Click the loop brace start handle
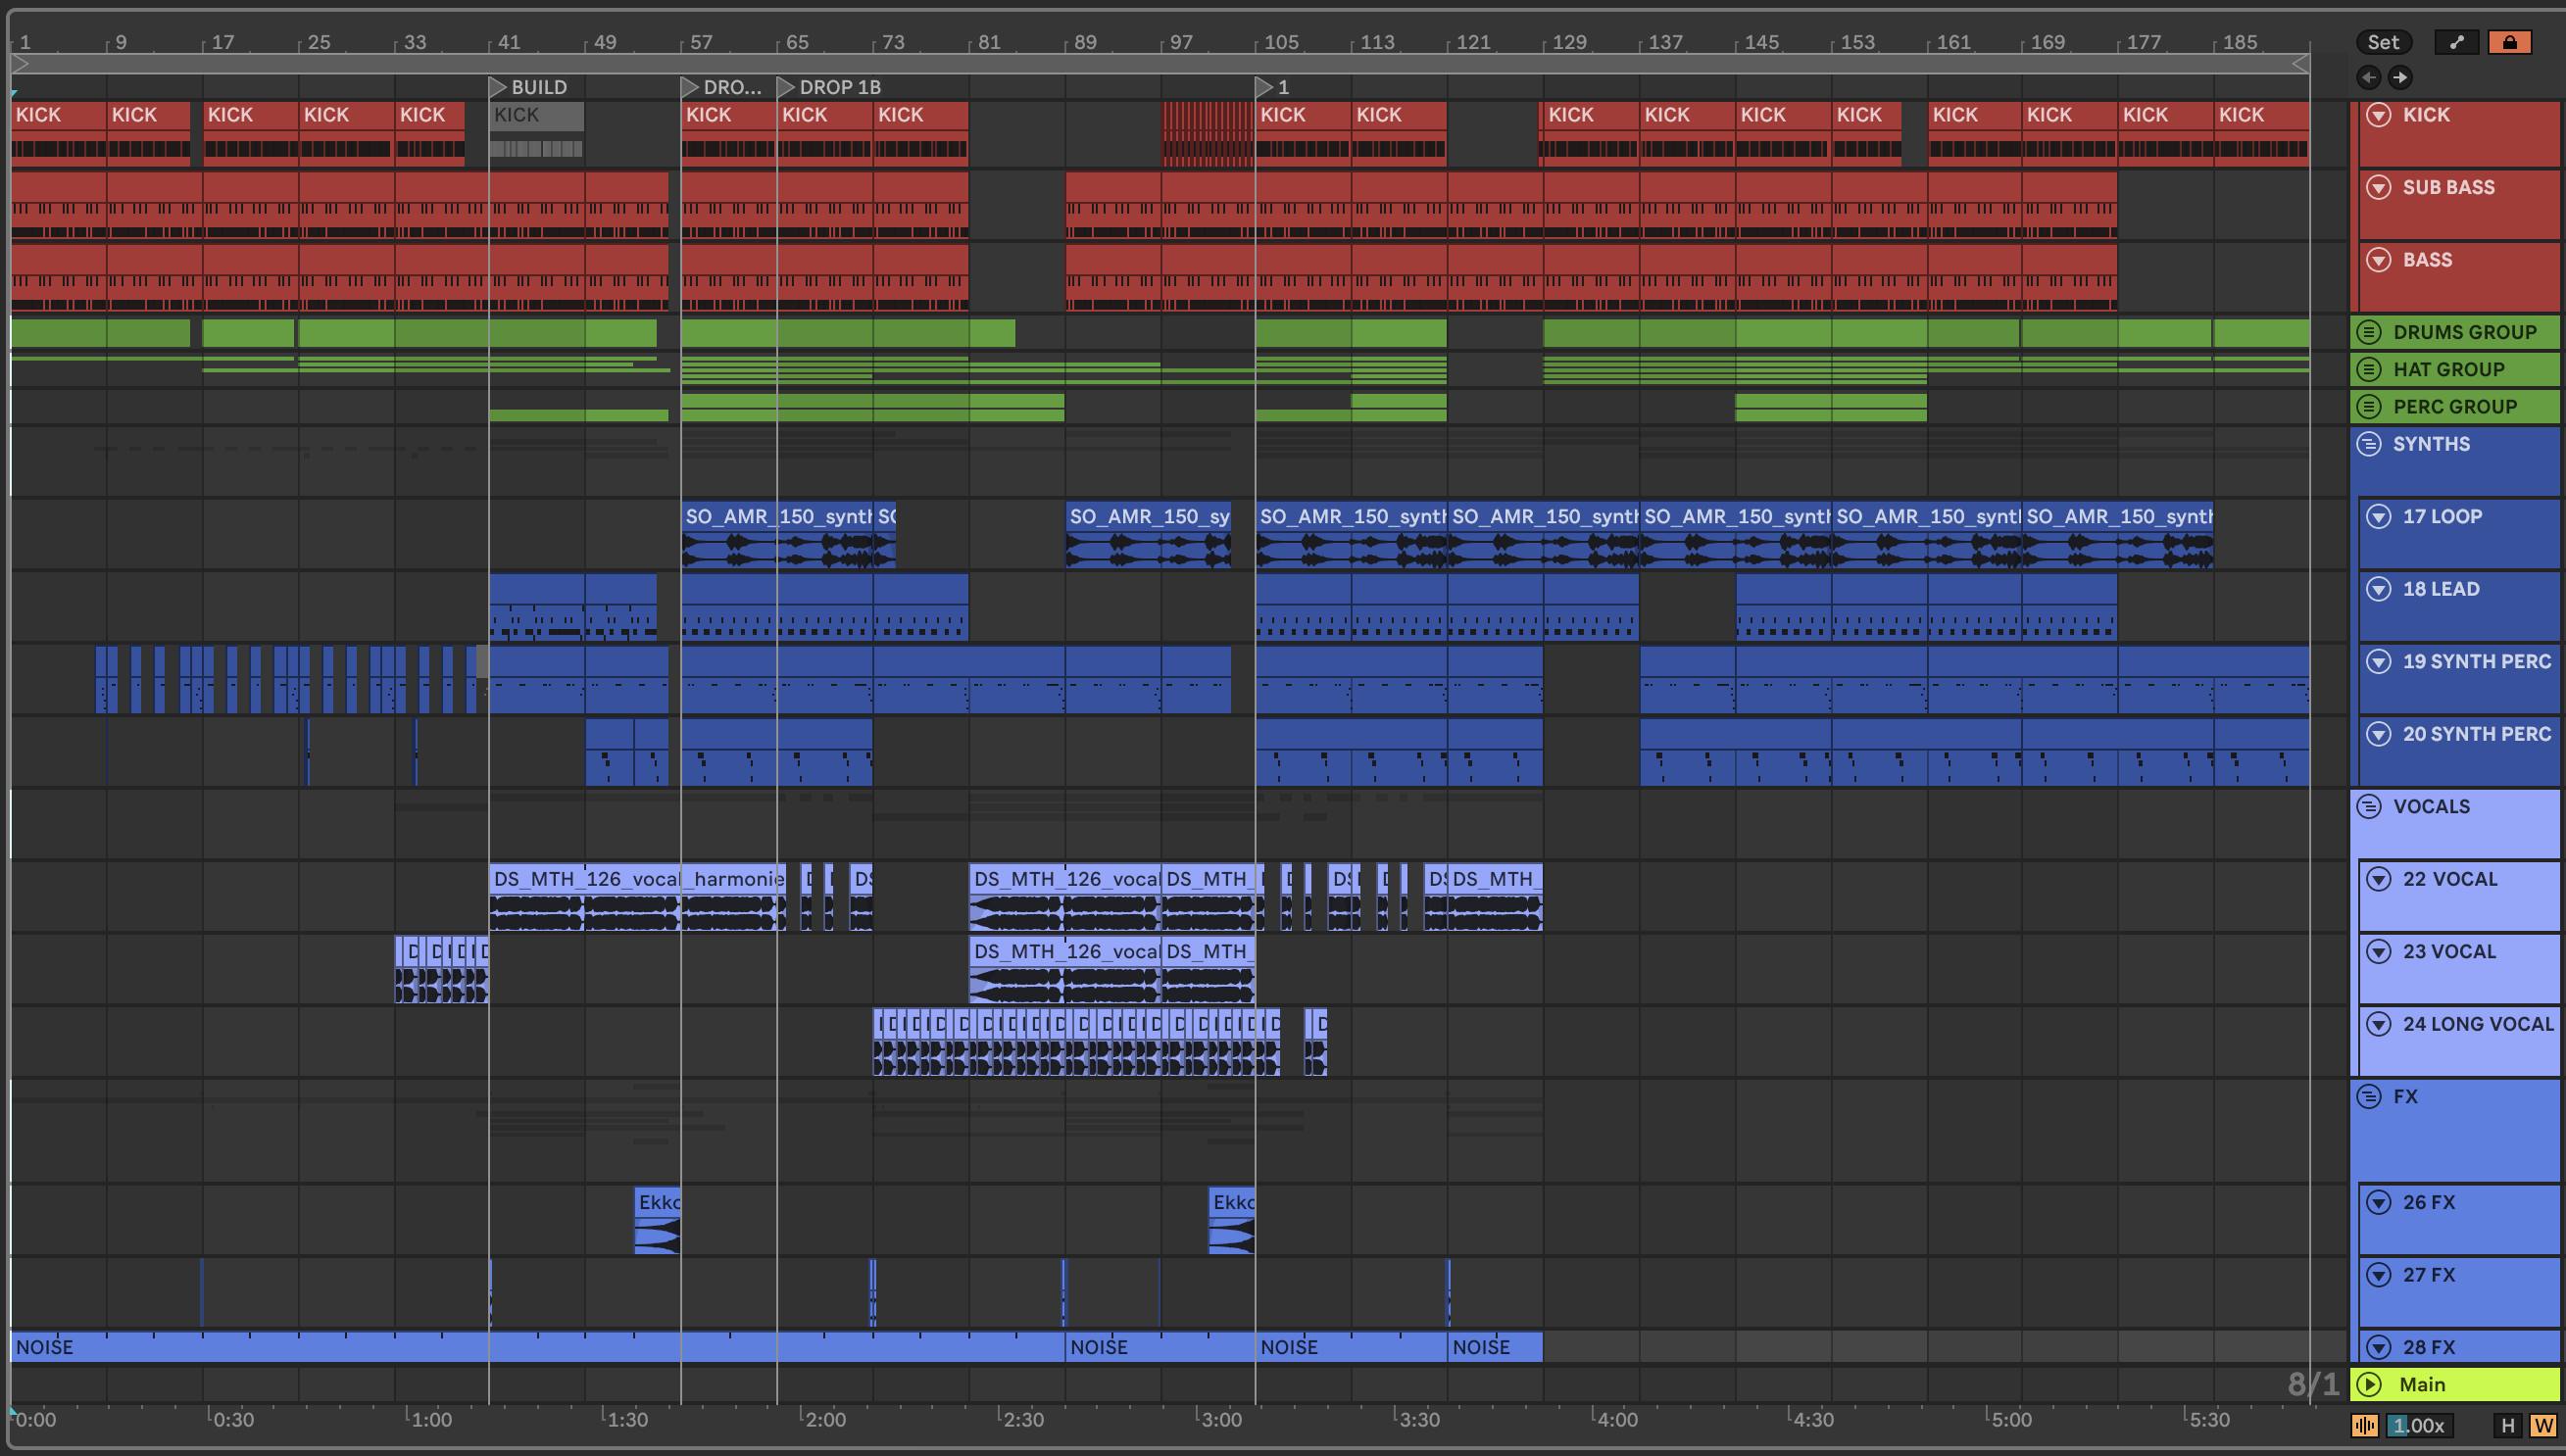The image size is (2566, 1456). pos(19,64)
